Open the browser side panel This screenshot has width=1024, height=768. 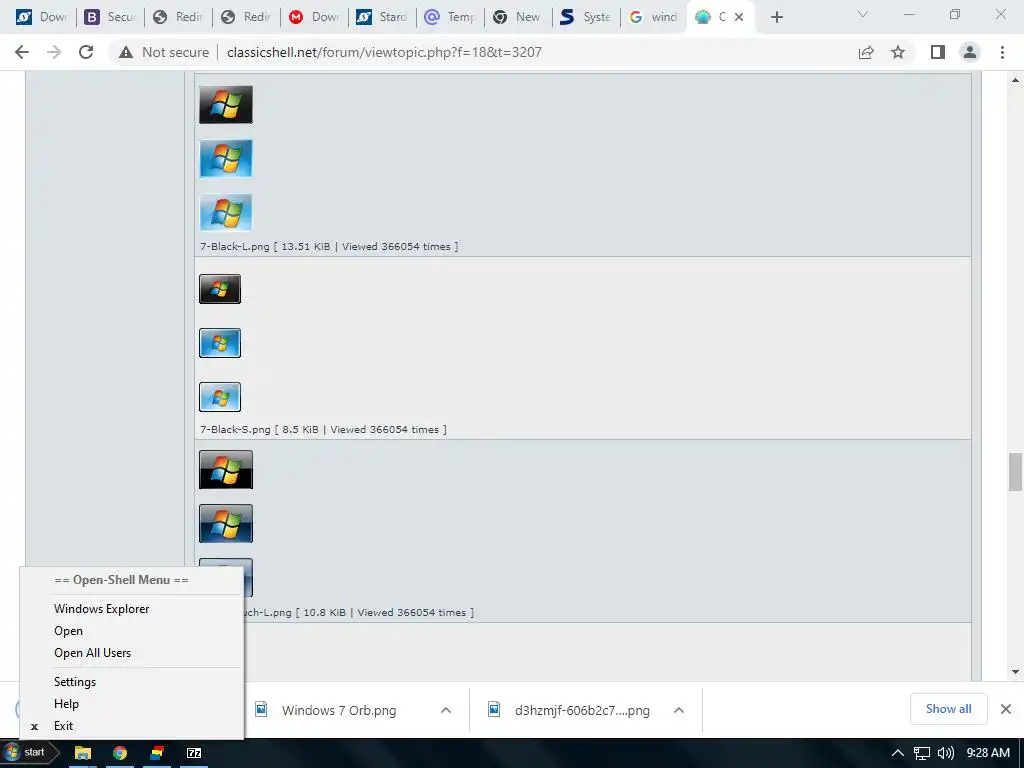coord(938,52)
